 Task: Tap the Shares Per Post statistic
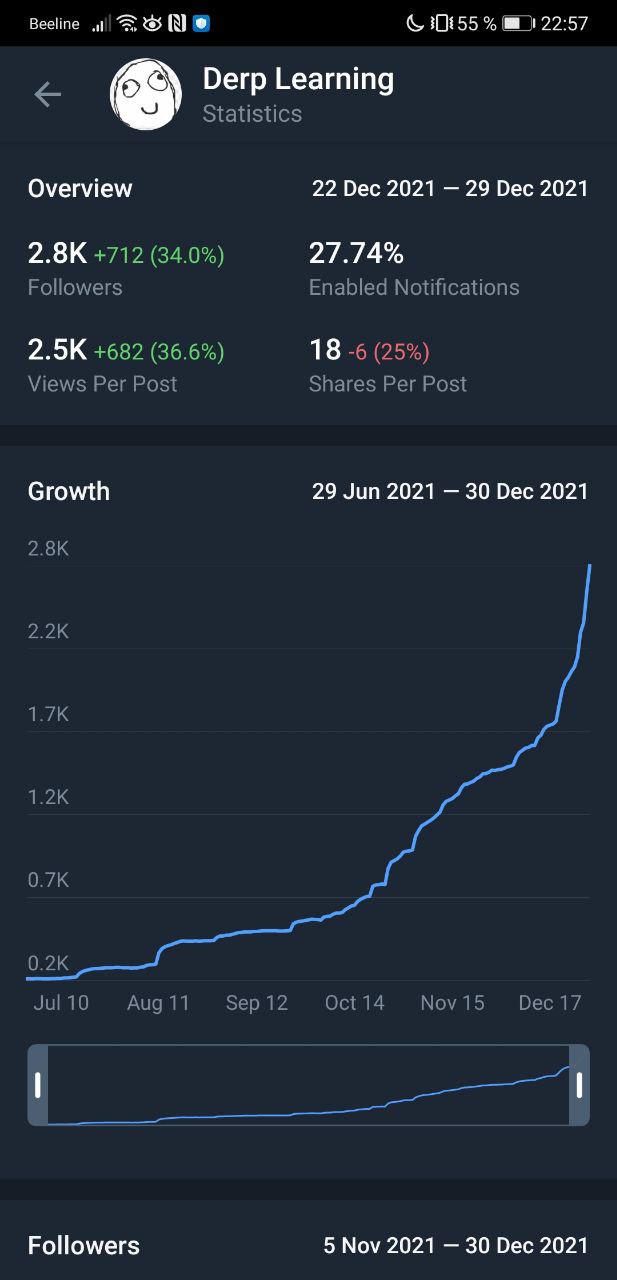tap(388, 366)
